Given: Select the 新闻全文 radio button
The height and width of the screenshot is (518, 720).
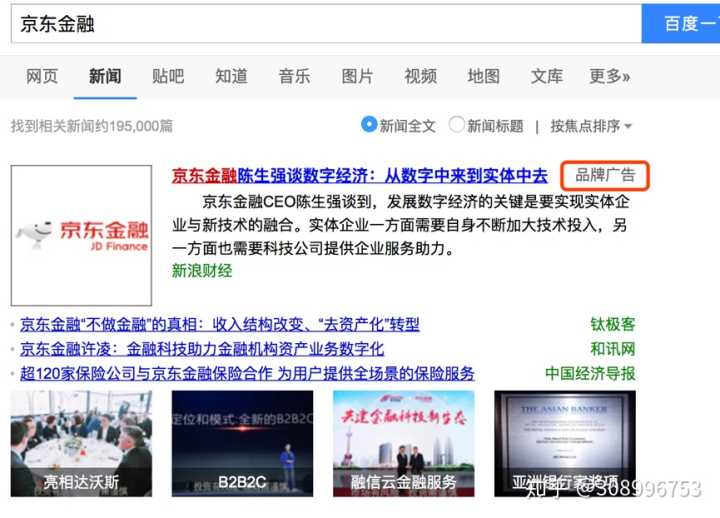Looking at the screenshot, I should click(369, 124).
